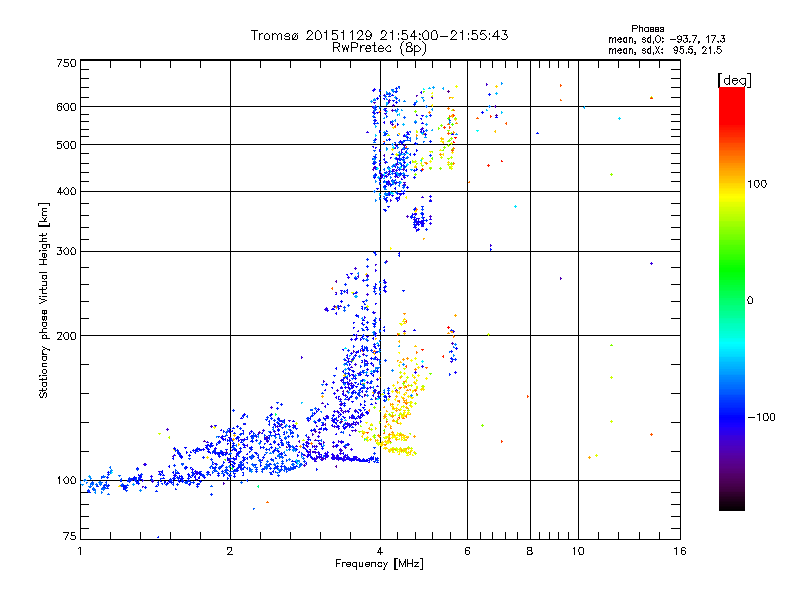
Task: Click the x-axis label 'Frequency [MHz]'
Action: point(379,564)
